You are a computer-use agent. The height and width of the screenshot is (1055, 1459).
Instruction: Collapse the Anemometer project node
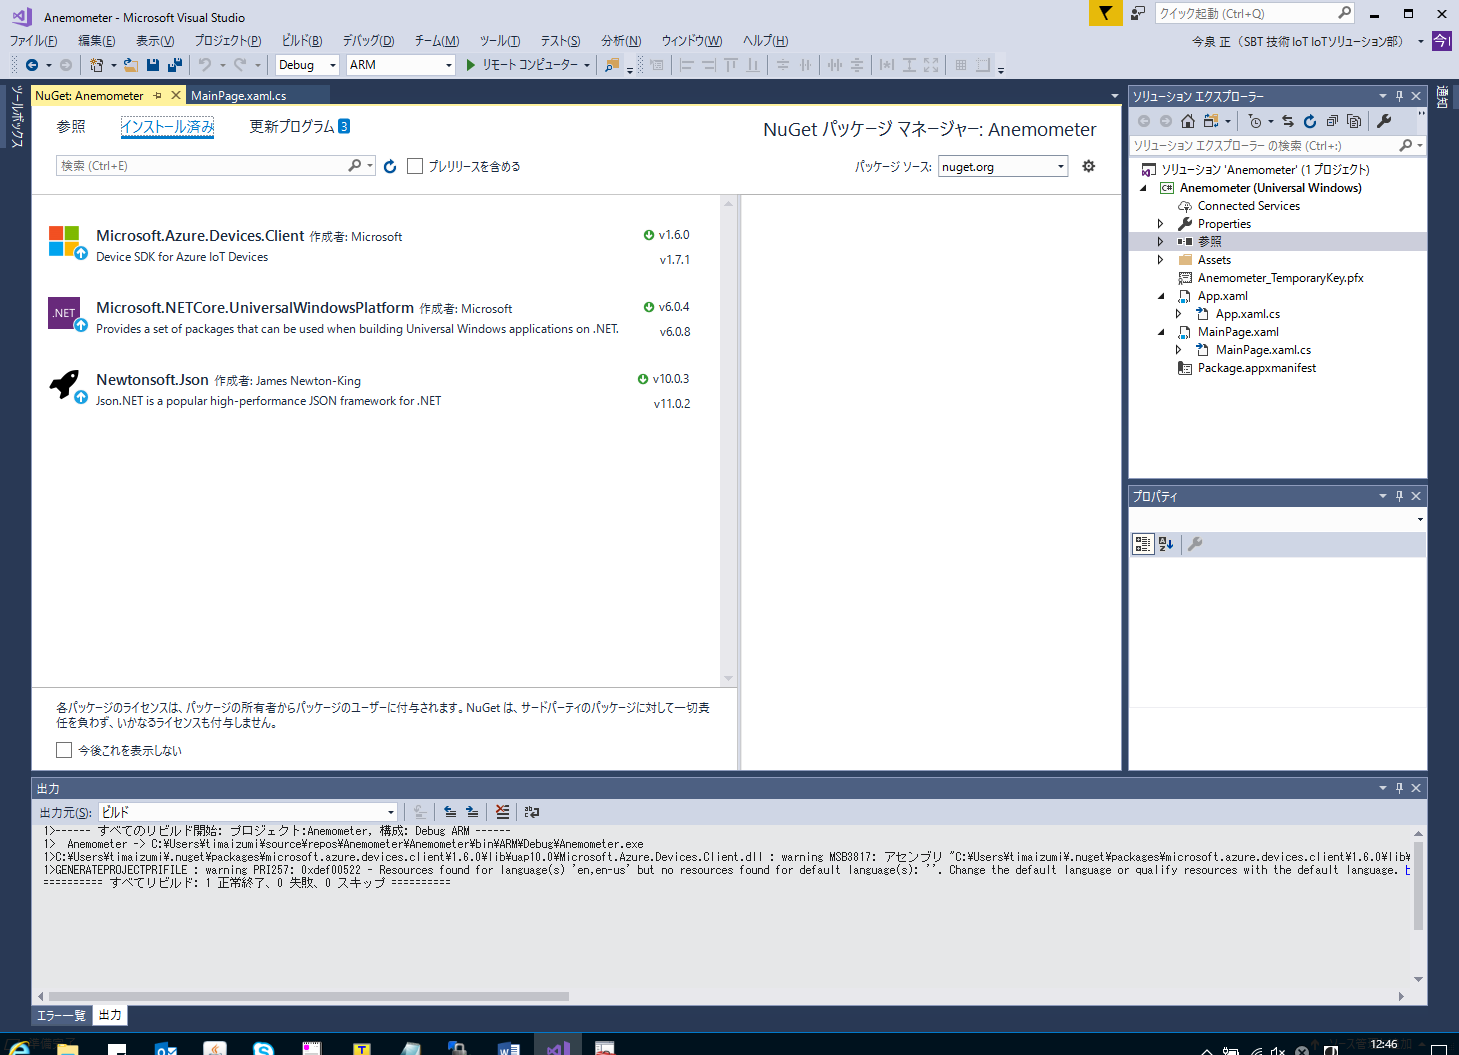(x=1143, y=188)
